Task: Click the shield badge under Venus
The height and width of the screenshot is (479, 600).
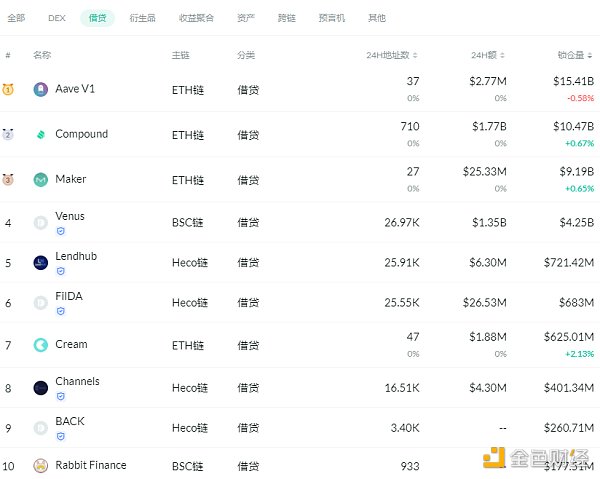Action: pos(60,231)
